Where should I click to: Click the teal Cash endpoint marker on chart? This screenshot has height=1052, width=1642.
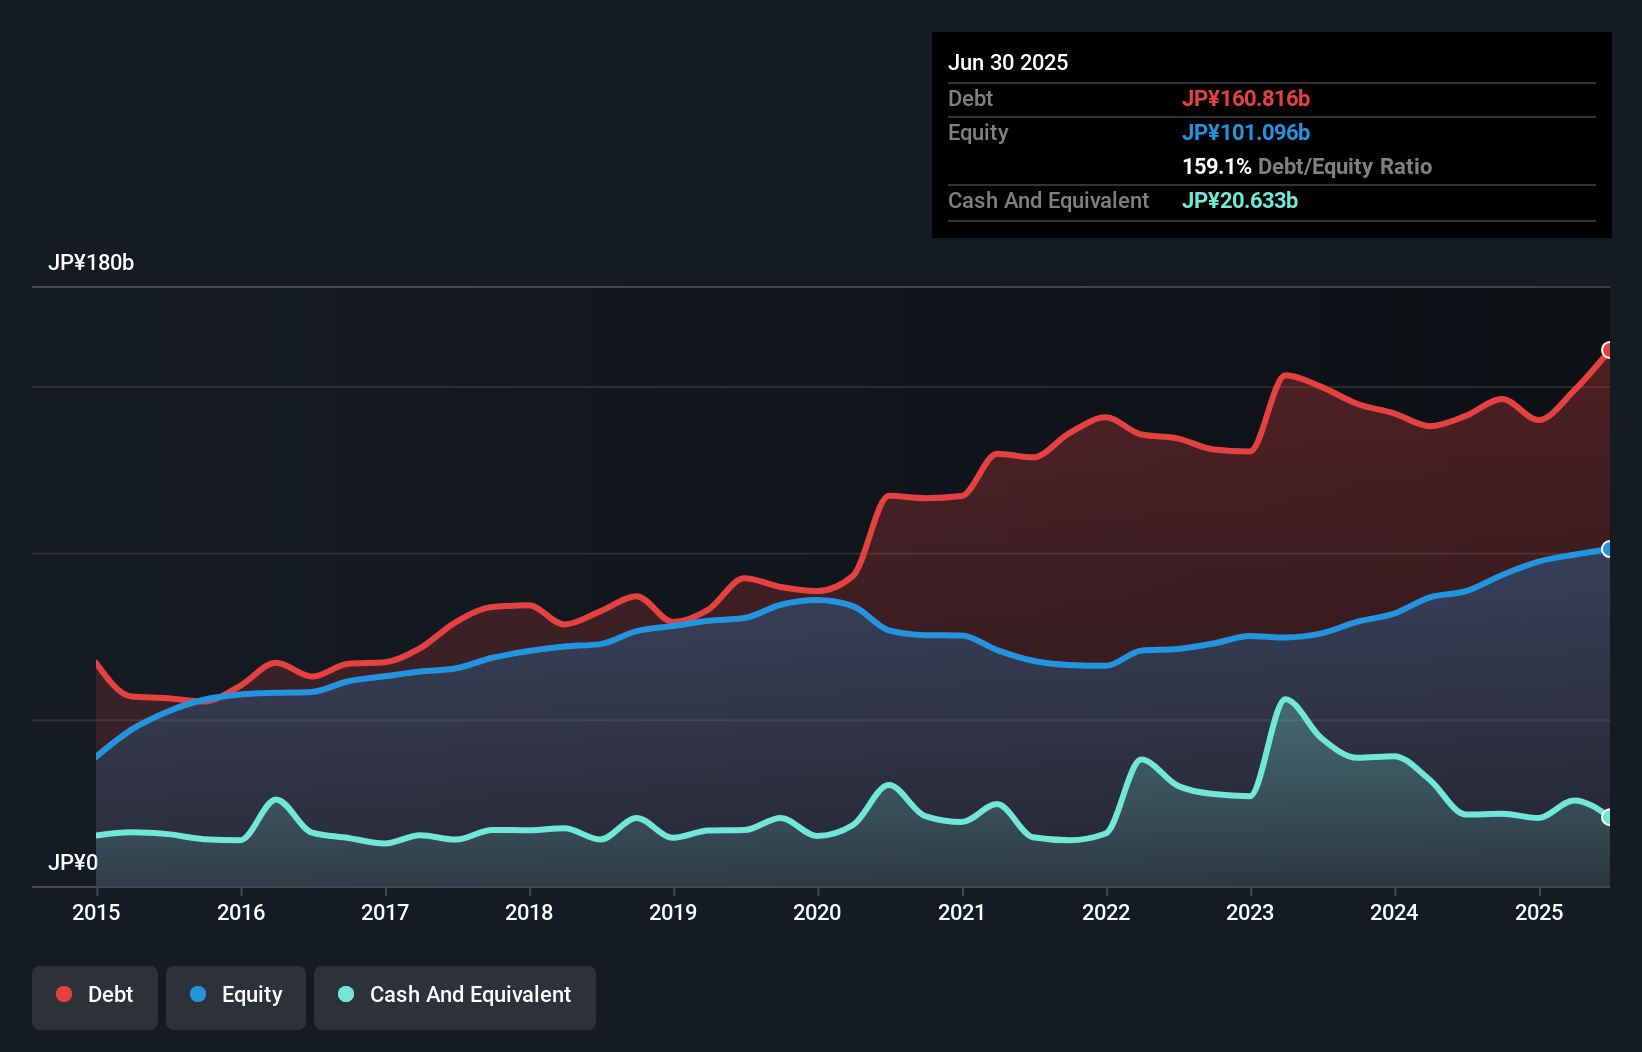pyautogui.click(x=1608, y=817)
